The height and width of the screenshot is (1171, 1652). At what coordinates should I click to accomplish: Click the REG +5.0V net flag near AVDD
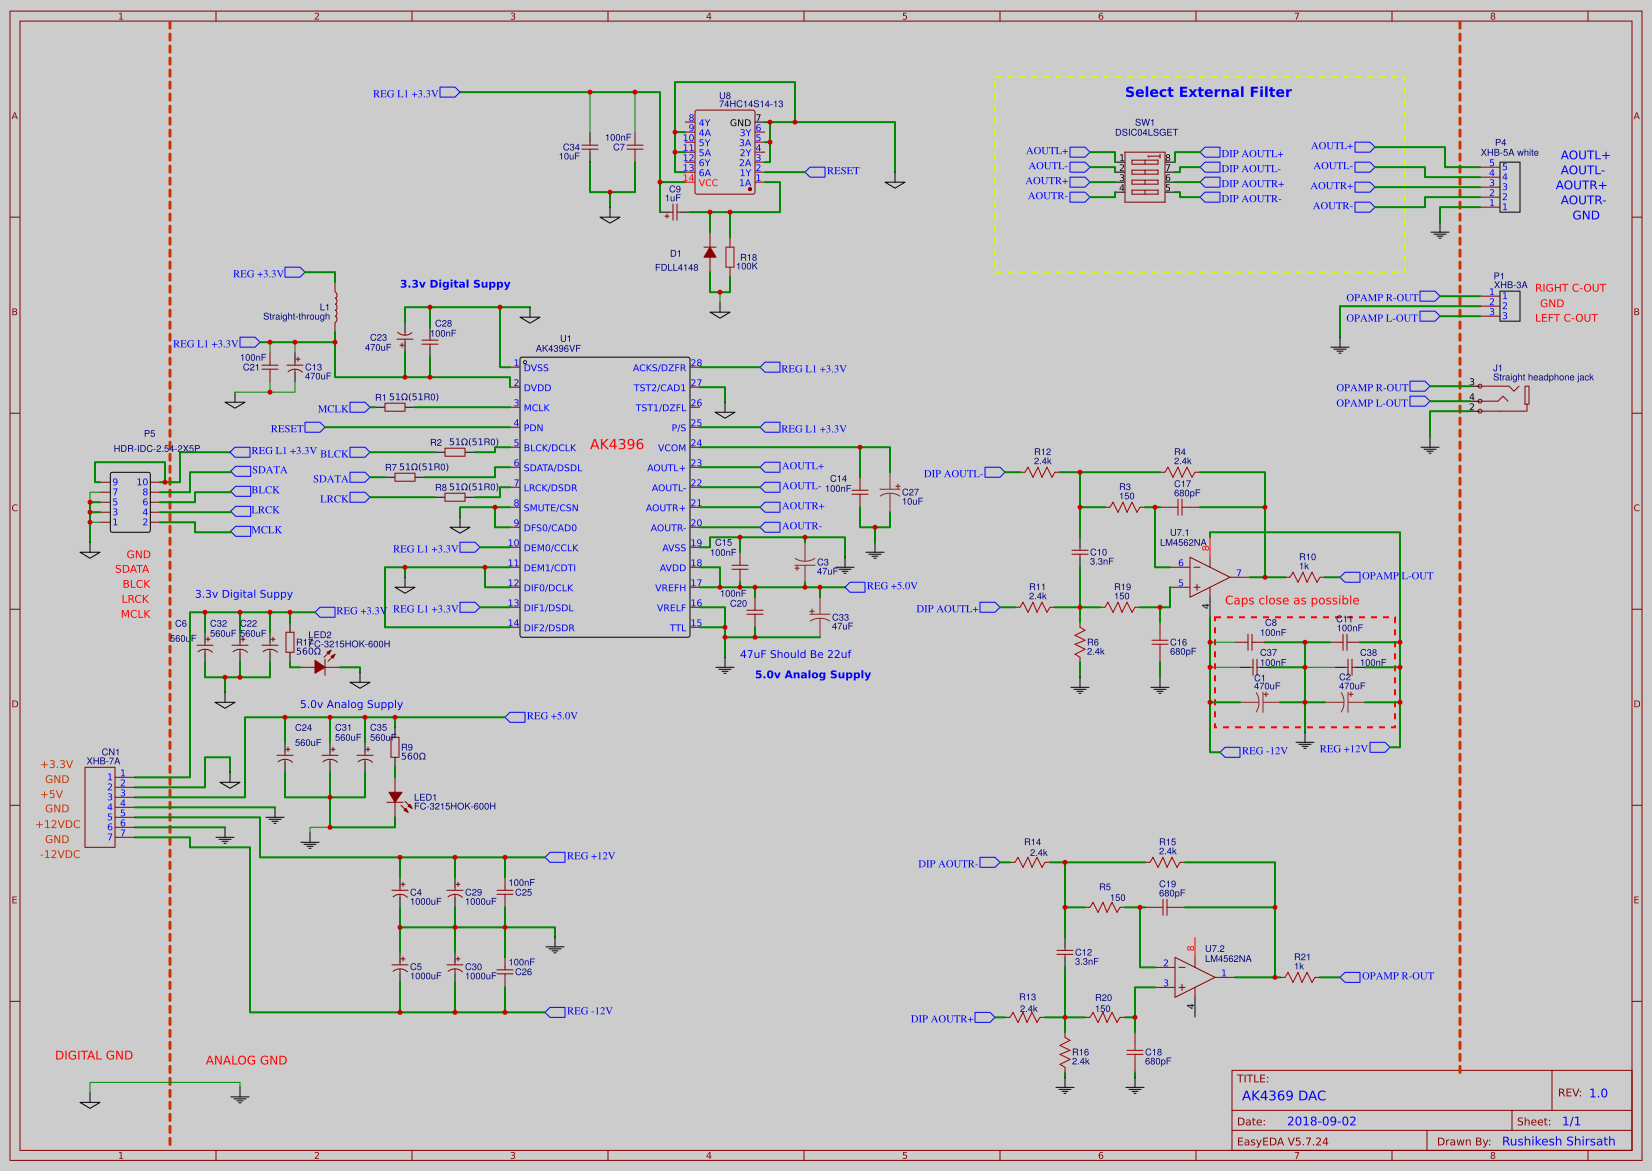click(x=882, y=586)
